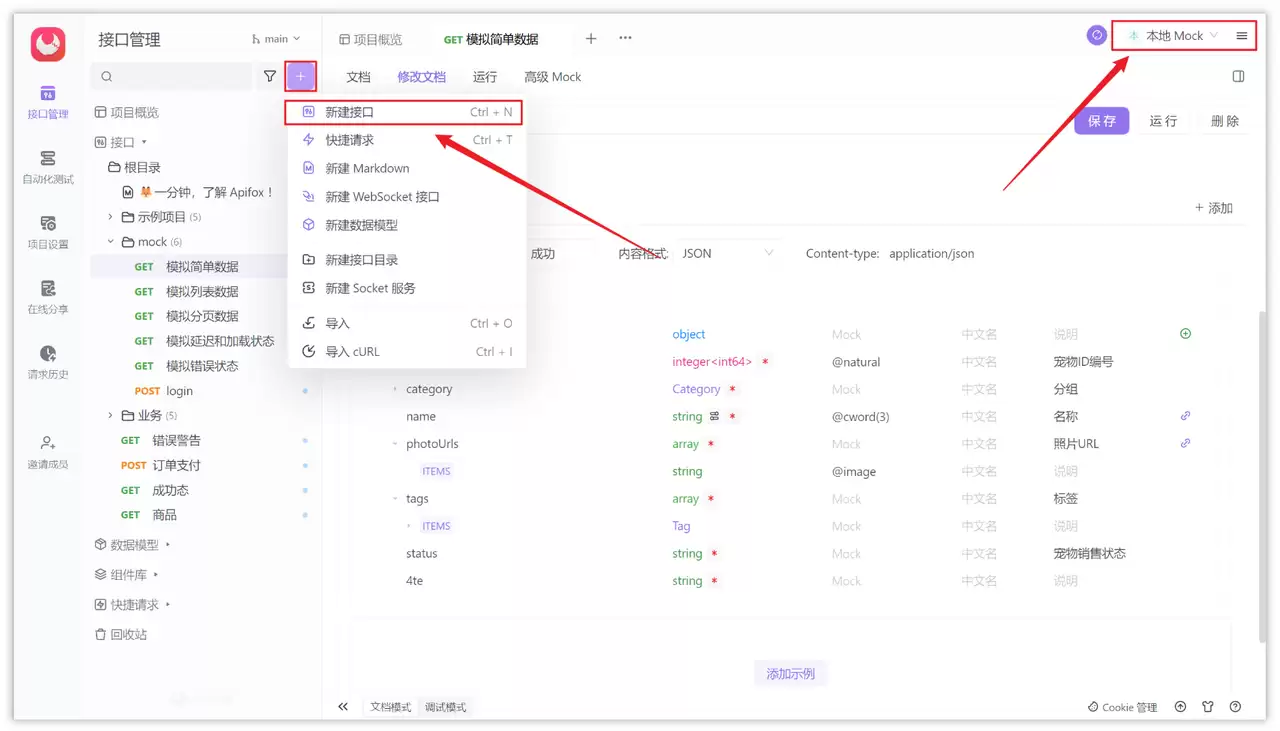
Task: Open 项目设置 sidebar section
Action: coord(48,232)
